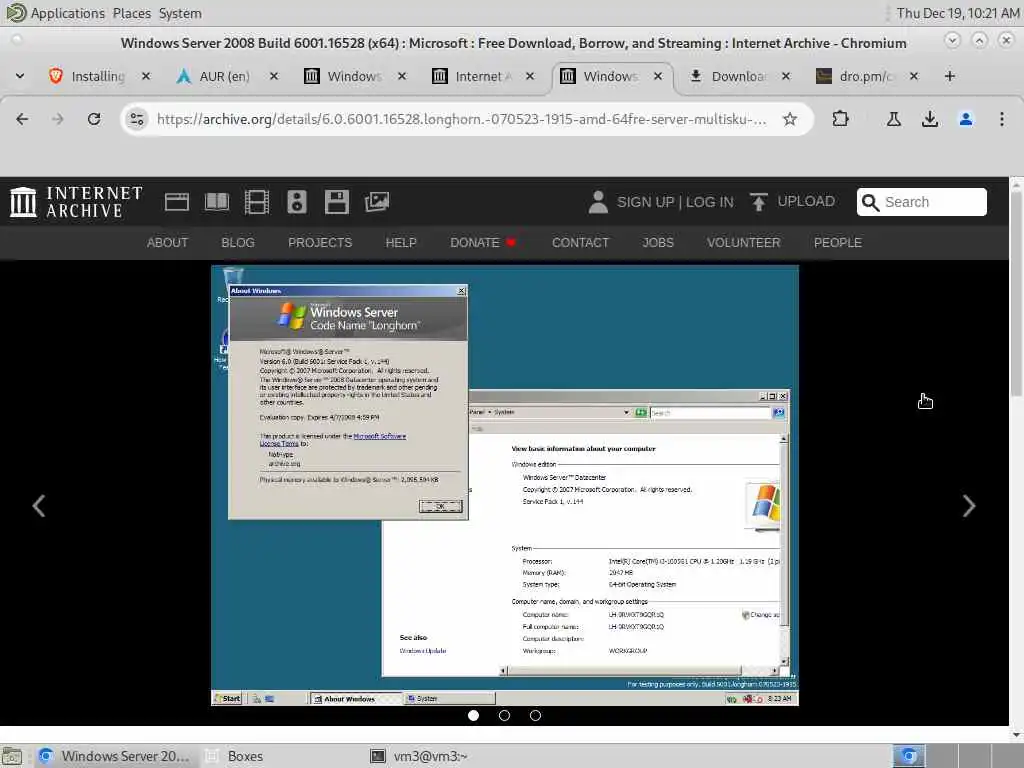Show next screenshot with right arrow
Screen dimensions: 1024x768
point(969,505)
